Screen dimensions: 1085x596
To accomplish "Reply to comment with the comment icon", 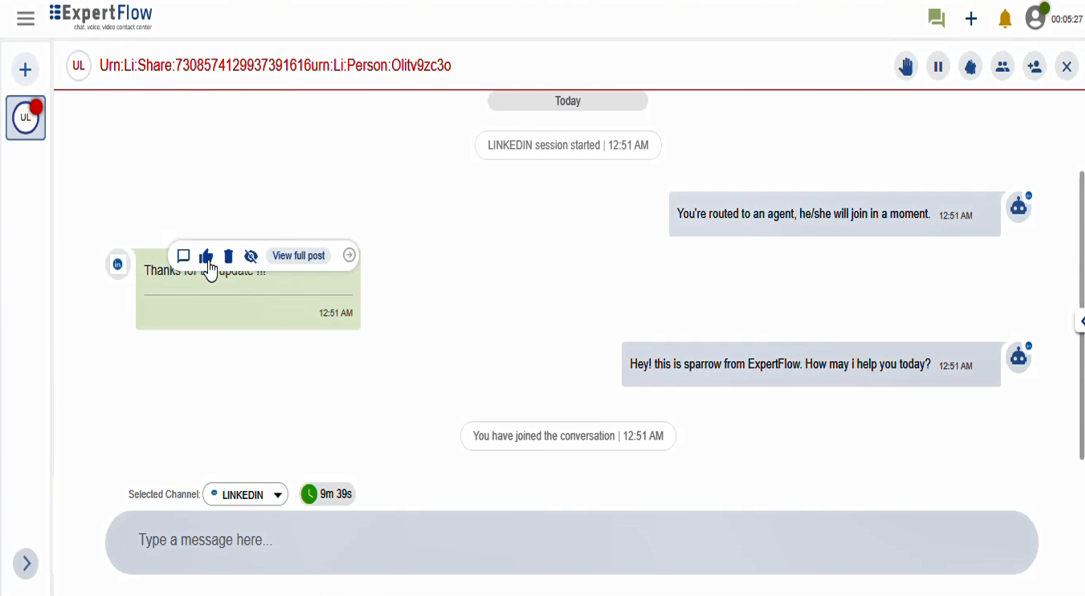I will coord(183,256).
